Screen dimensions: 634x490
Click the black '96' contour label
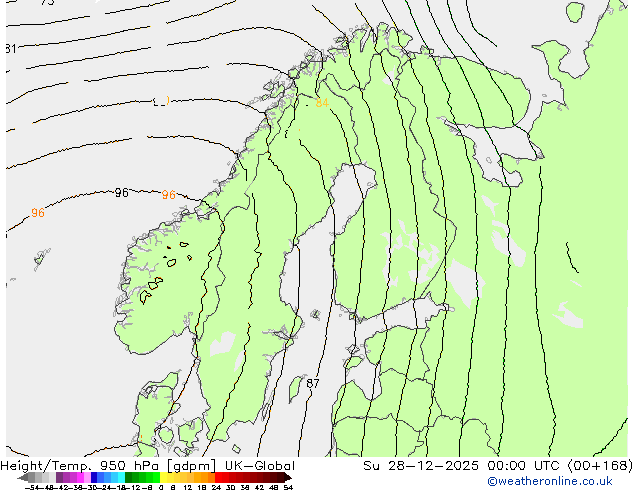(121, 193)
